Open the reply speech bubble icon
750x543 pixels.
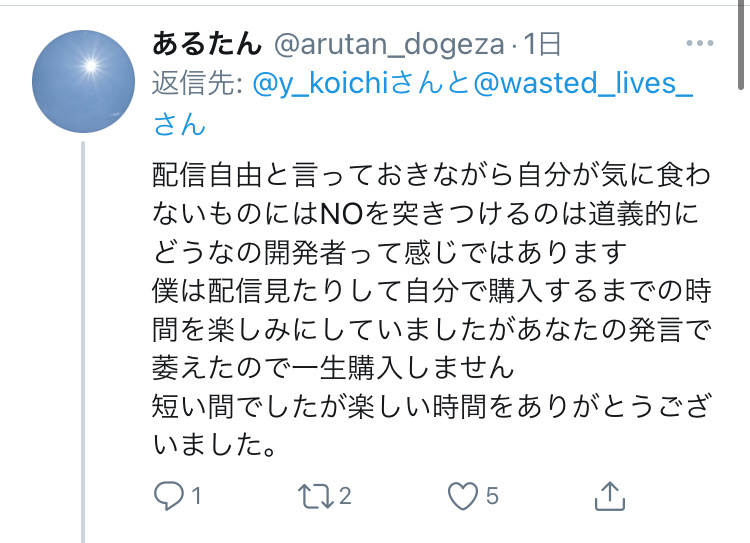[x=168, y=496]
